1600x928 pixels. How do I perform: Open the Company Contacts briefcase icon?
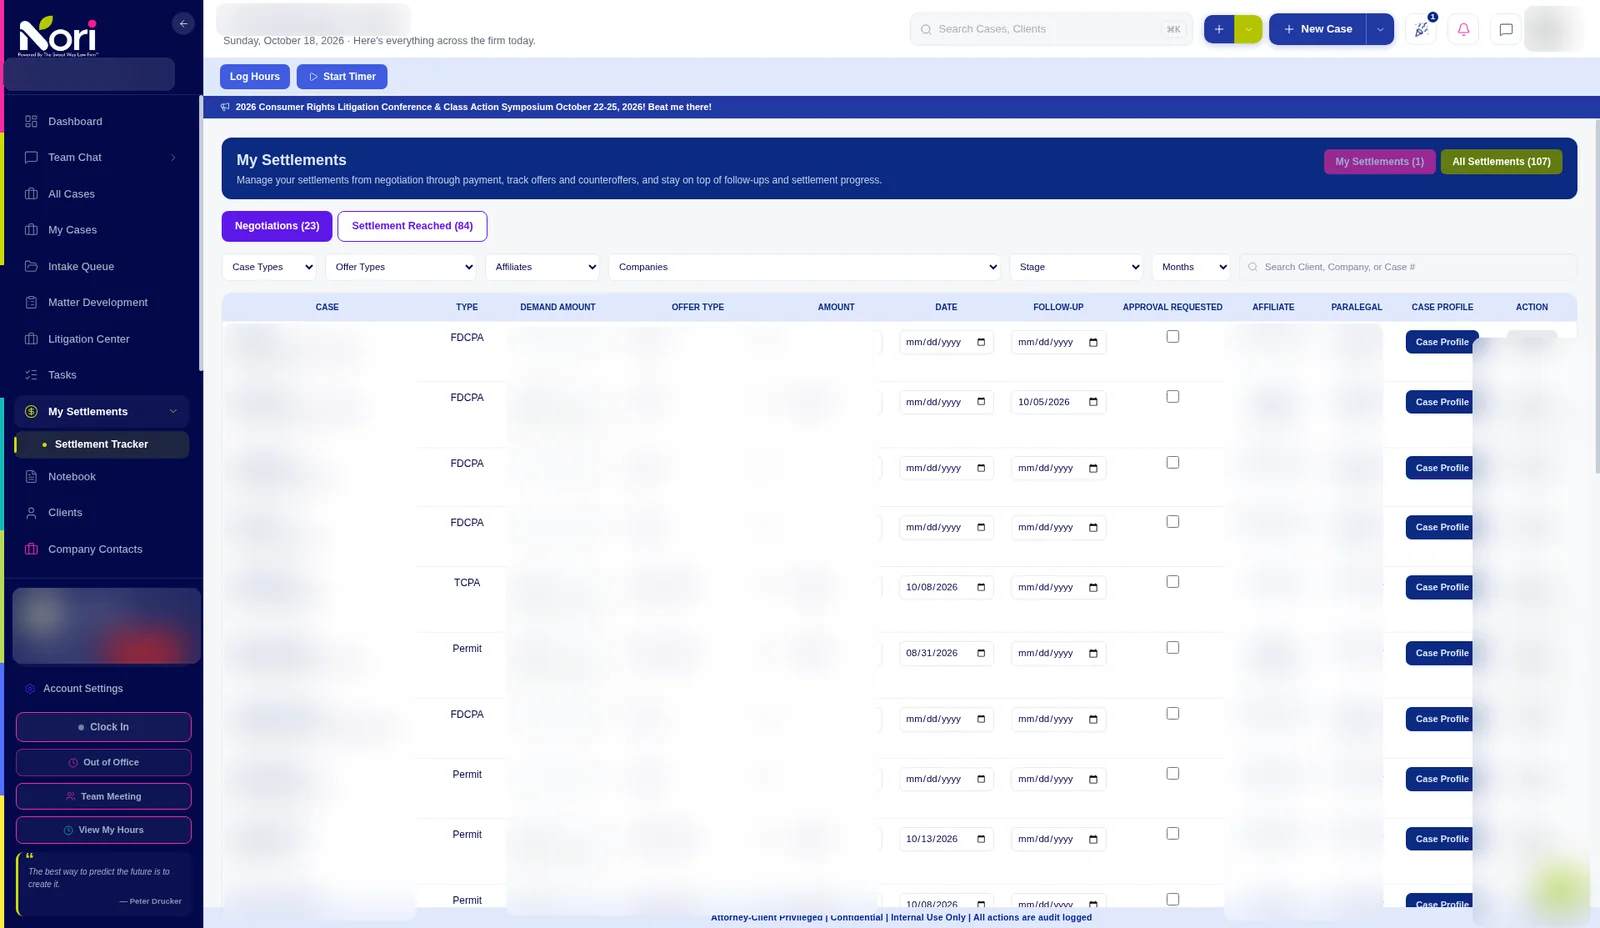[x=31, y=549]
